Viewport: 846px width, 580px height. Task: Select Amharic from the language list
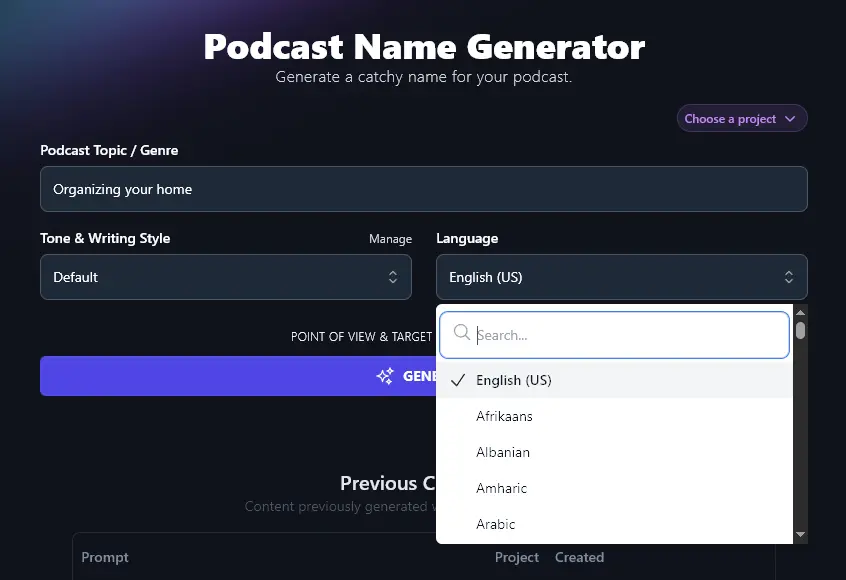(501, 488)
